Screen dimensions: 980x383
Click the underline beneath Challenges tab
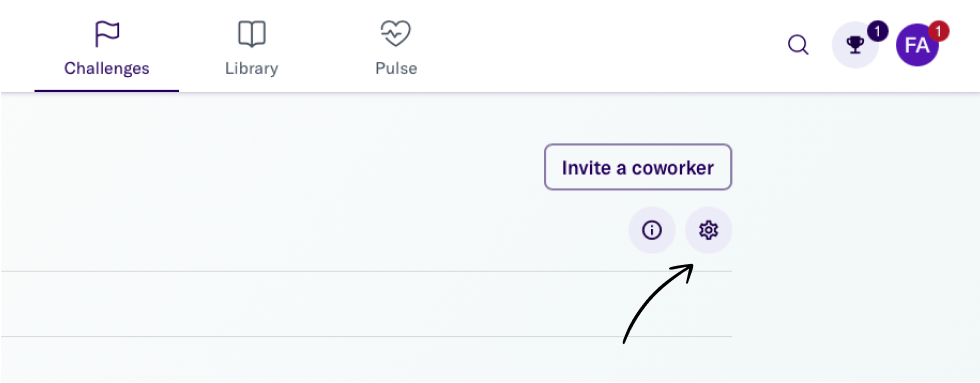pos(107,91)
